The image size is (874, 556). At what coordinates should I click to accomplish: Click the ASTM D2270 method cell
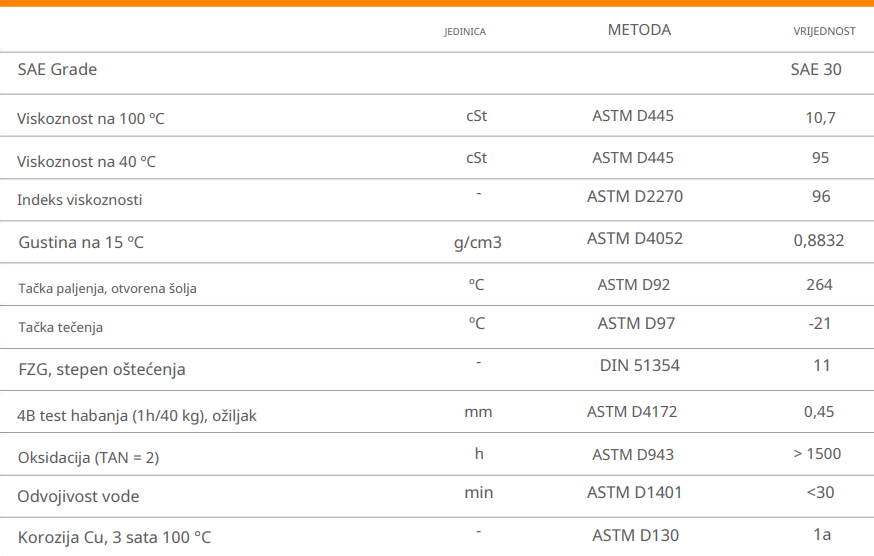tap(635, 196)
